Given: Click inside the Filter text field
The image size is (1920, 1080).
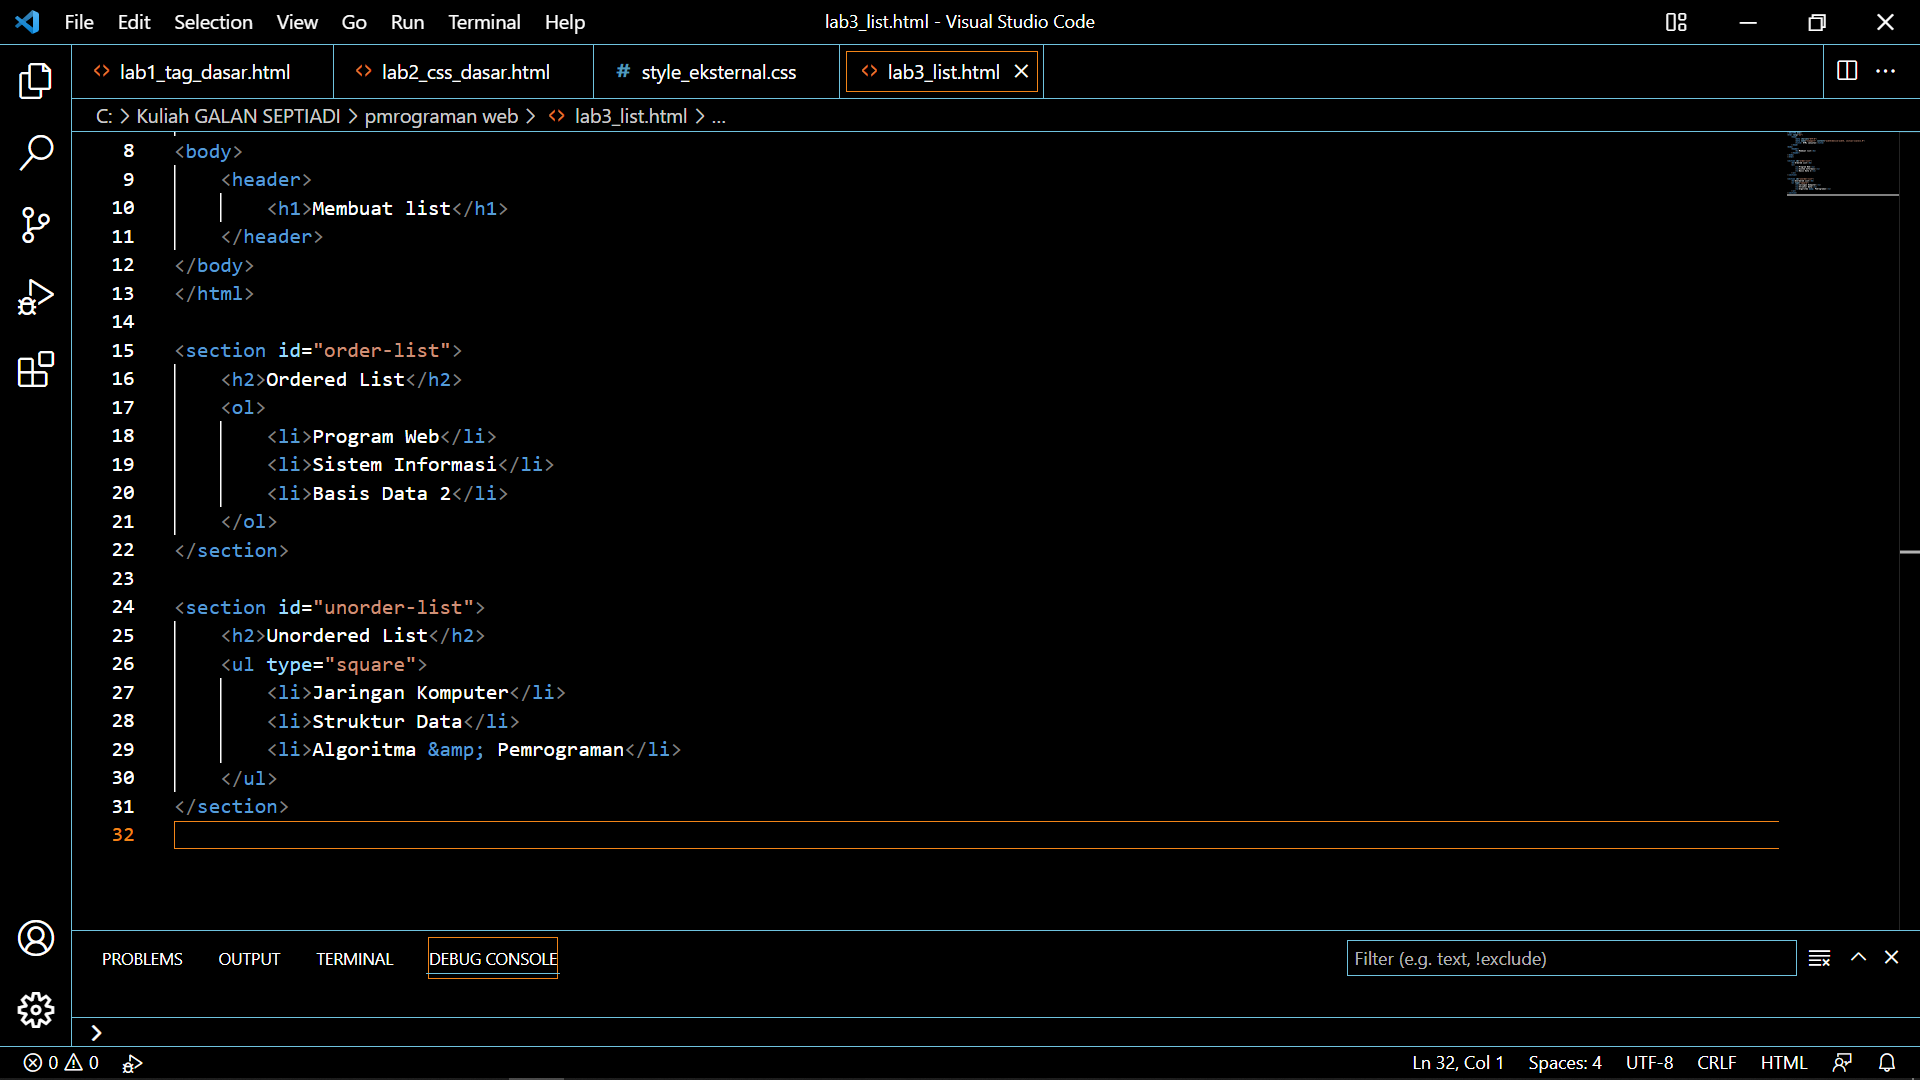Looking at the screenshot, I should pos(1570,958).
